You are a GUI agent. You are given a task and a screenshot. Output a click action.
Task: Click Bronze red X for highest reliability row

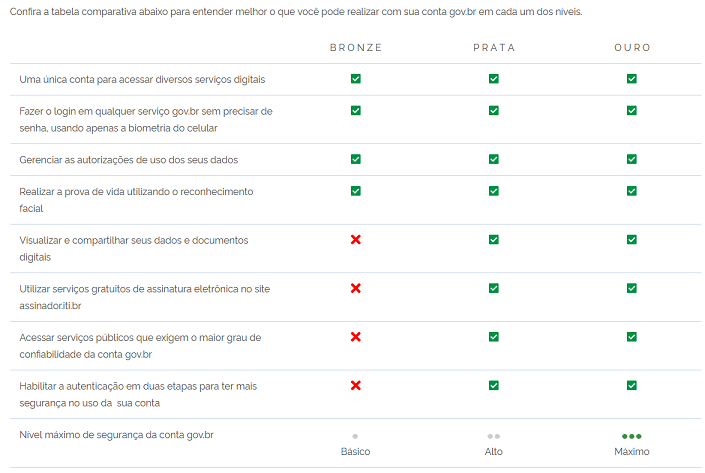pos(356,337)
